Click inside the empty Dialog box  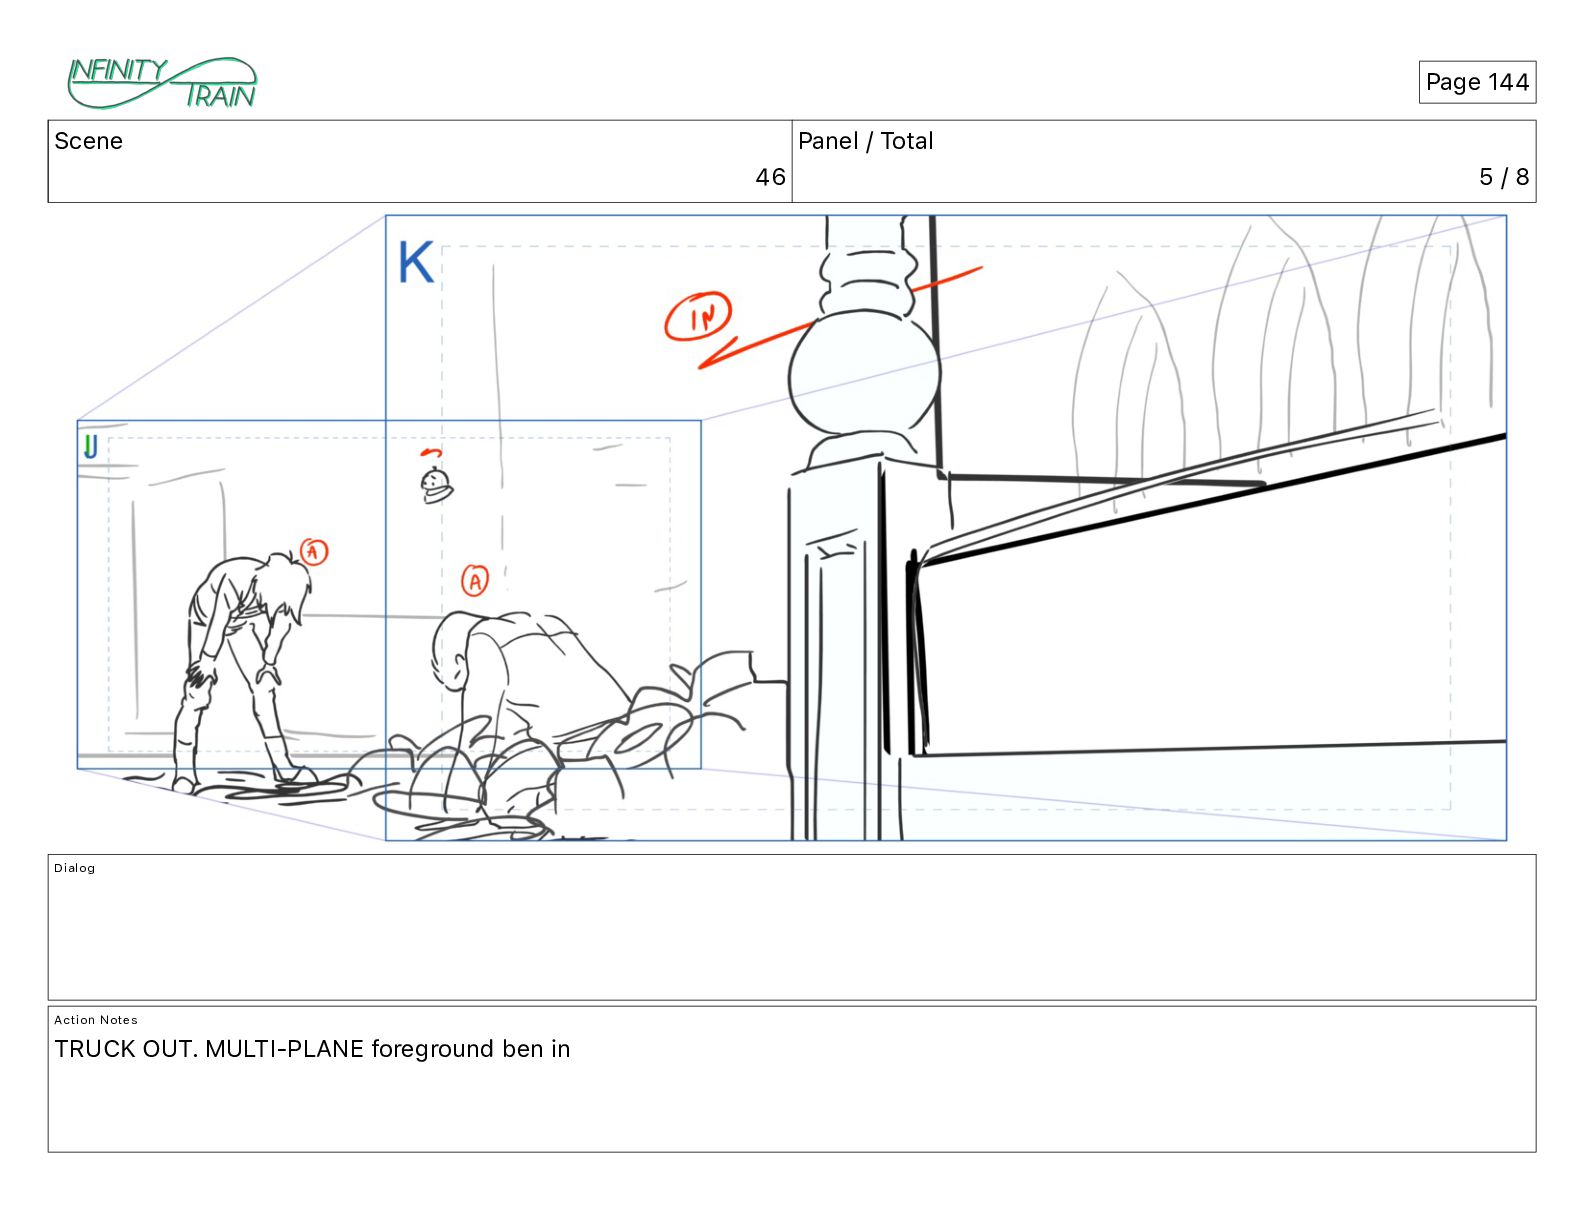(792, 927)
